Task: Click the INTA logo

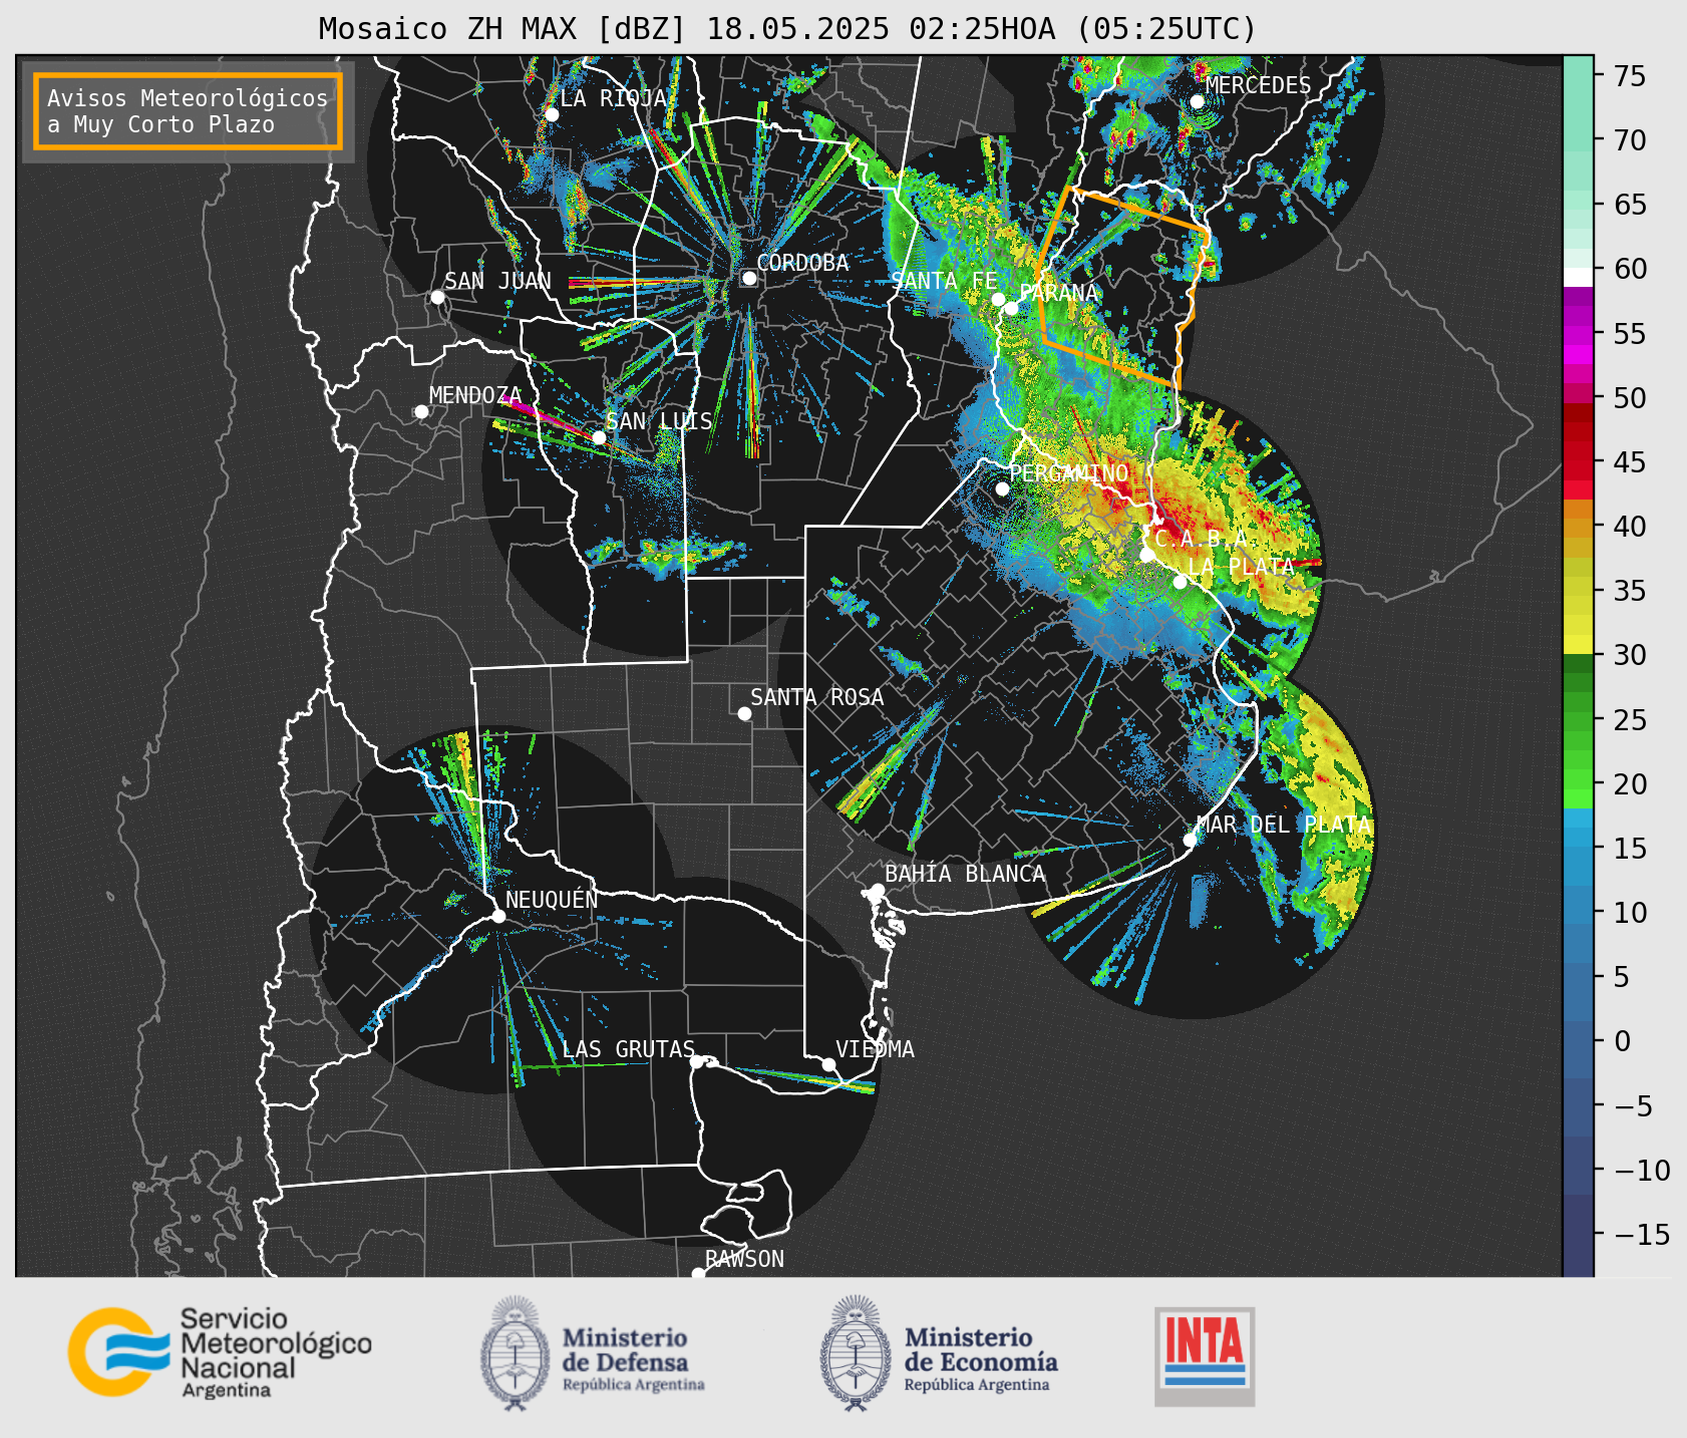Action: (x=1204, y=1356)
